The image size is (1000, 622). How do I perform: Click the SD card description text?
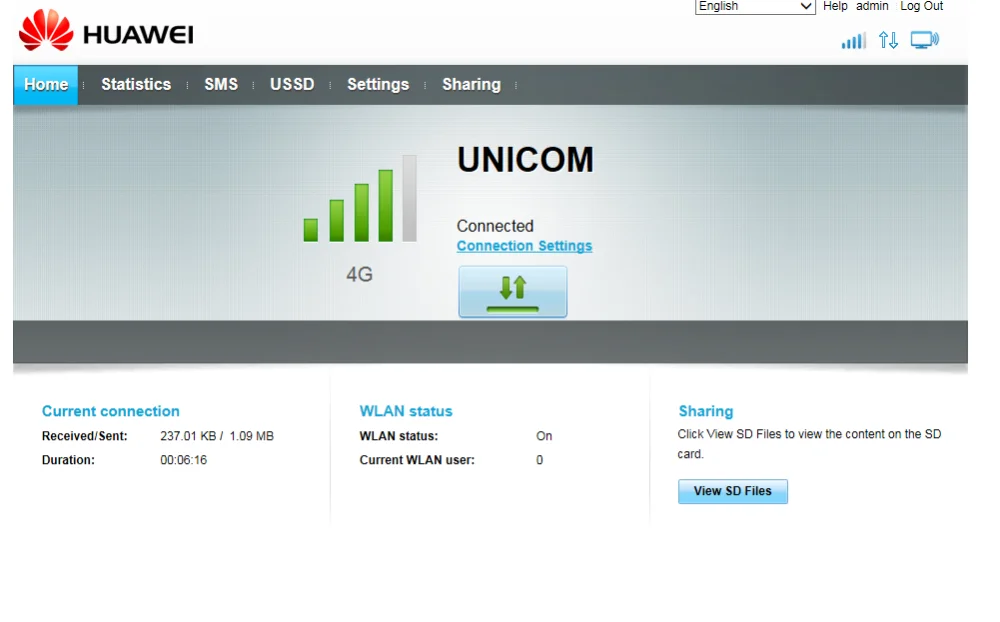(x=809, y=444)
